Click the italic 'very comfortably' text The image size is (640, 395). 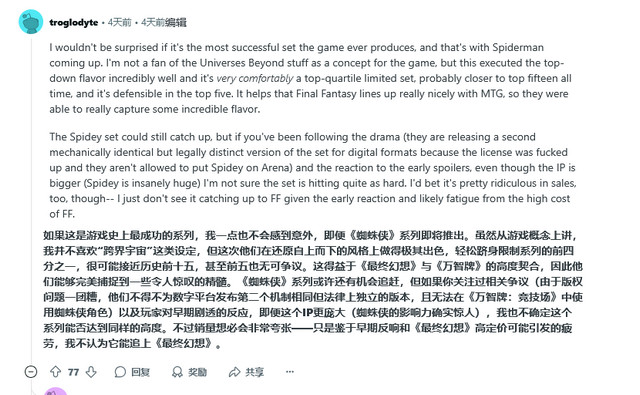coord(255,78)
